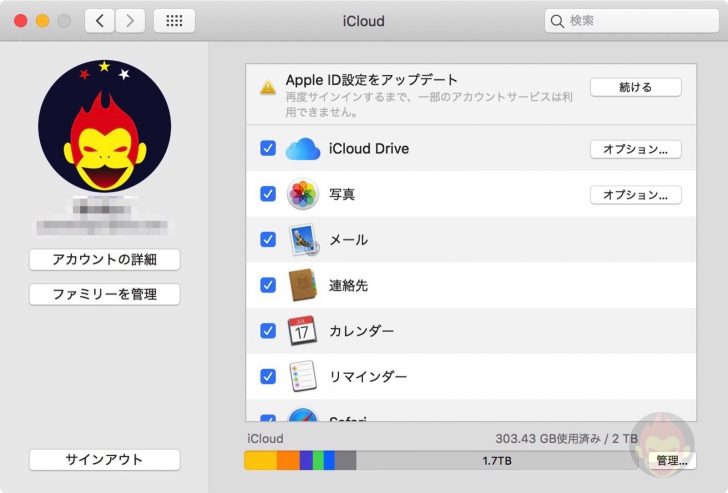The width and height of the screenshot is (728, 493).
Task: Toggle the 写真 checkbox
Action: pos(268,194)
